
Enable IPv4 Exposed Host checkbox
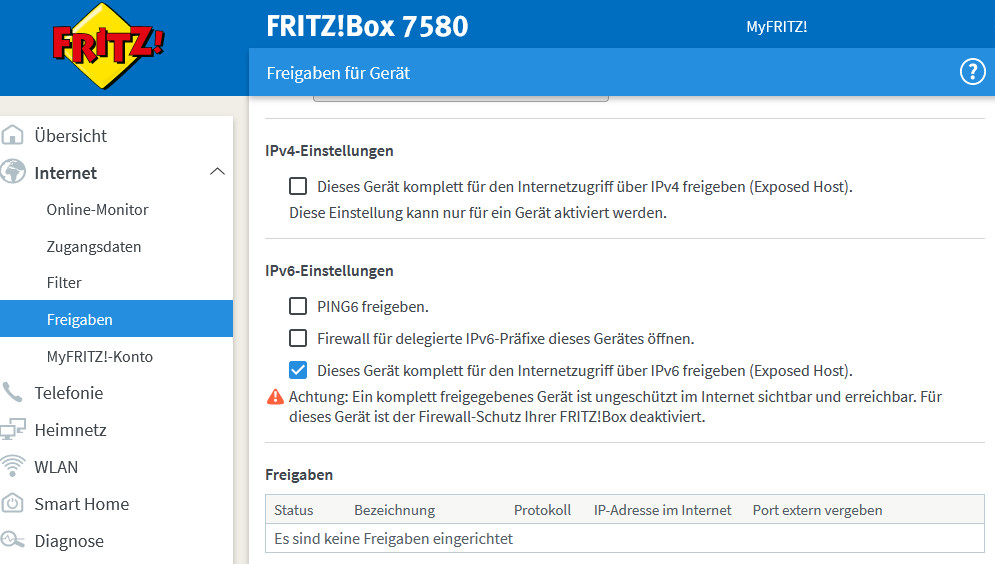click(x=298, y=186)
